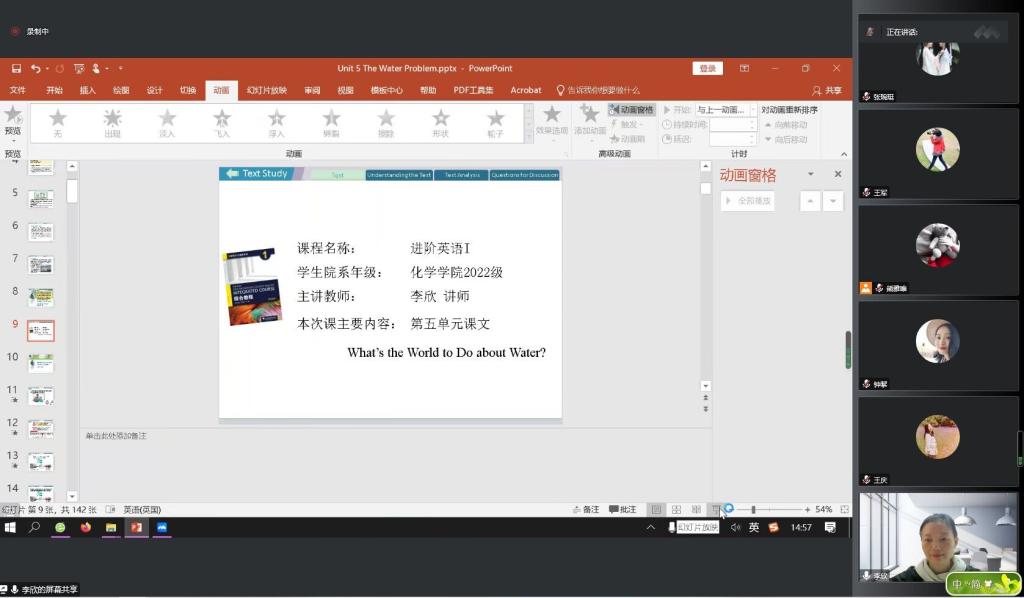The height and width of the screenshot is (598, 1024).
Task: Move animation up arrow in Animation Pane
Action: [810, 201]
